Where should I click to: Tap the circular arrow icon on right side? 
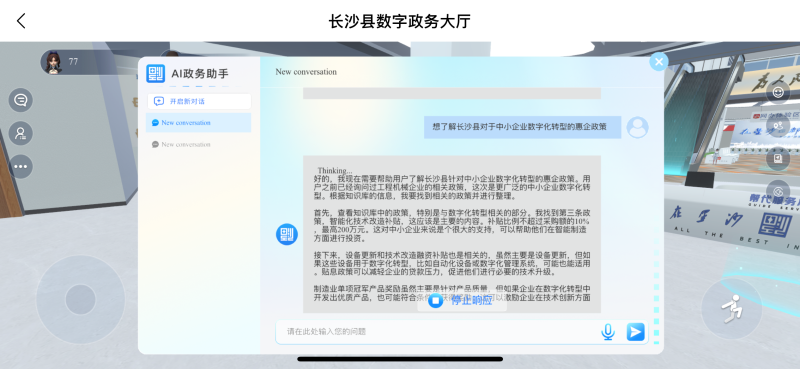778,191
